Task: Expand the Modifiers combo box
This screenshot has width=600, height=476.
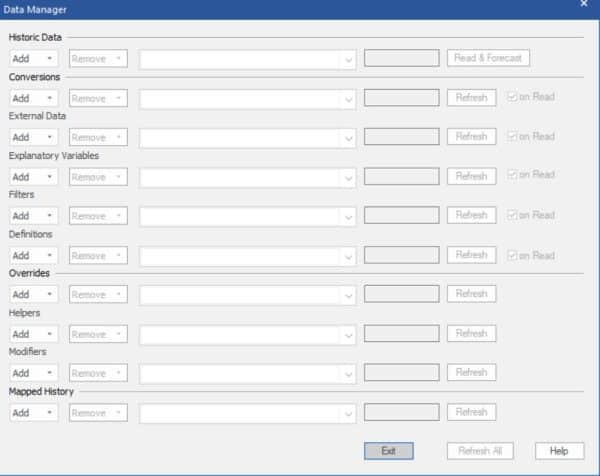Action: [348, 374]
